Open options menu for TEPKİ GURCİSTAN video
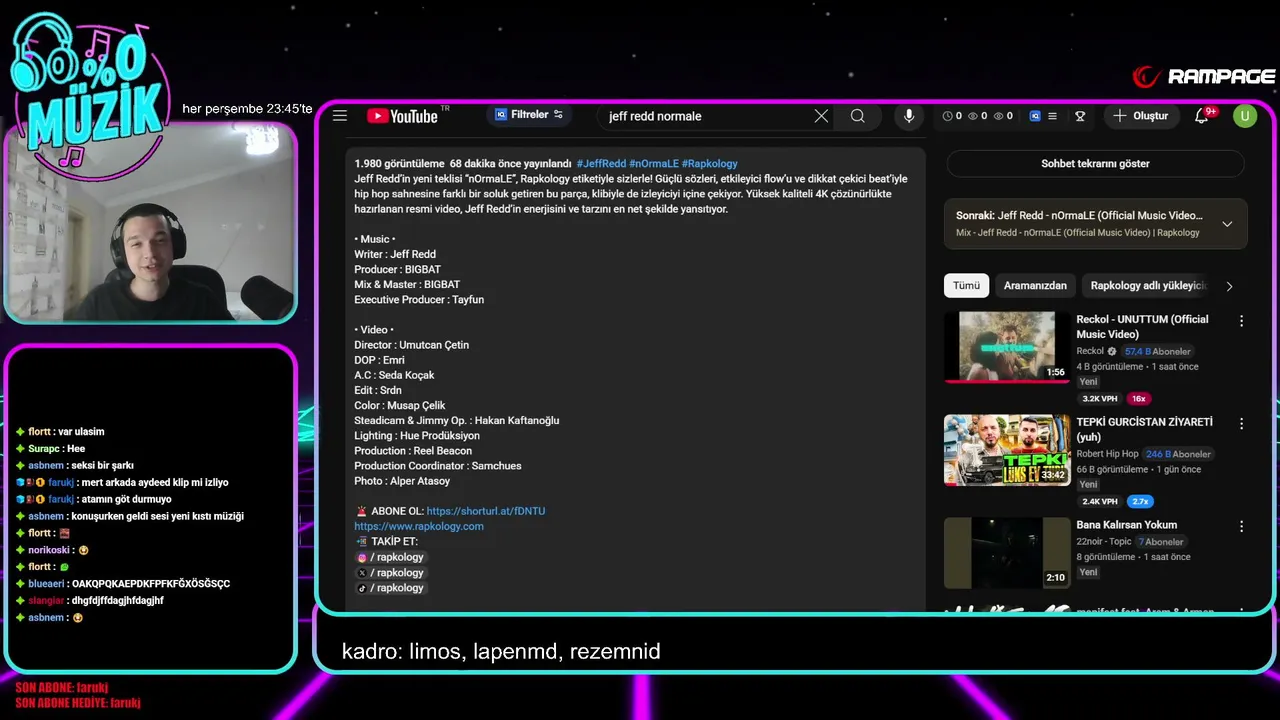This screenshot has width=1280, height=720. tap(1241, 424)
